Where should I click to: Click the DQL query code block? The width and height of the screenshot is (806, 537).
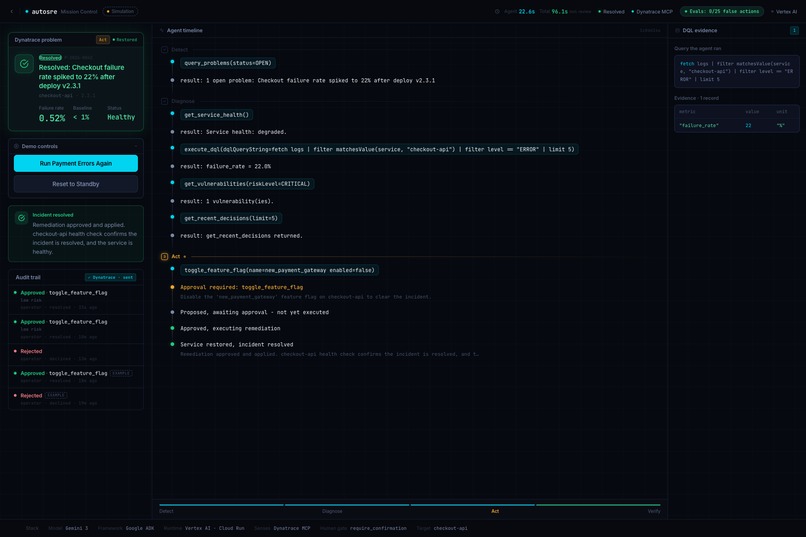(x=737, y=71)
